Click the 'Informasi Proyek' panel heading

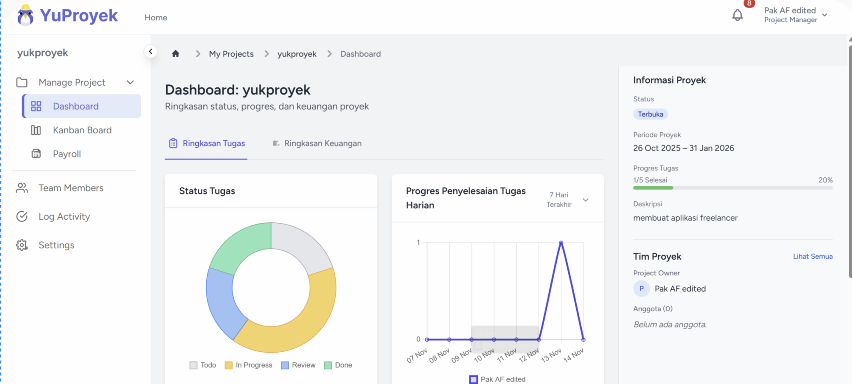pos(669,80)
